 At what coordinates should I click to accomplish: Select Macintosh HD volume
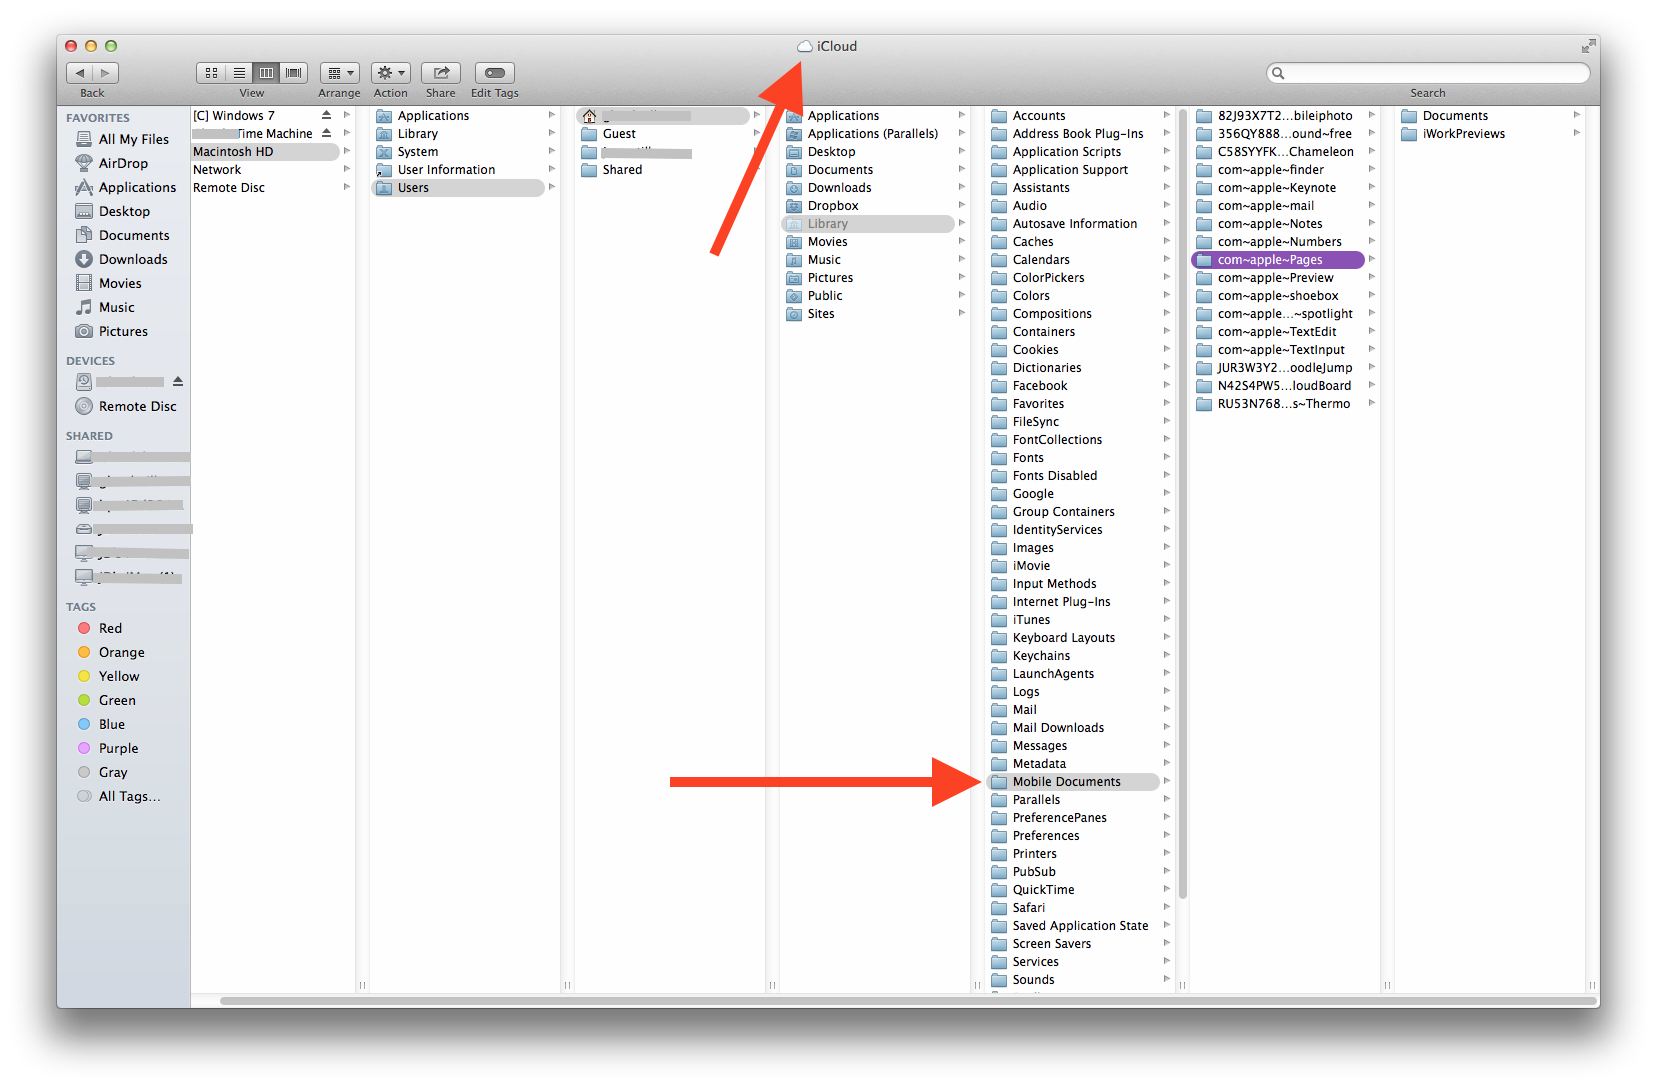tap(265, 152)
